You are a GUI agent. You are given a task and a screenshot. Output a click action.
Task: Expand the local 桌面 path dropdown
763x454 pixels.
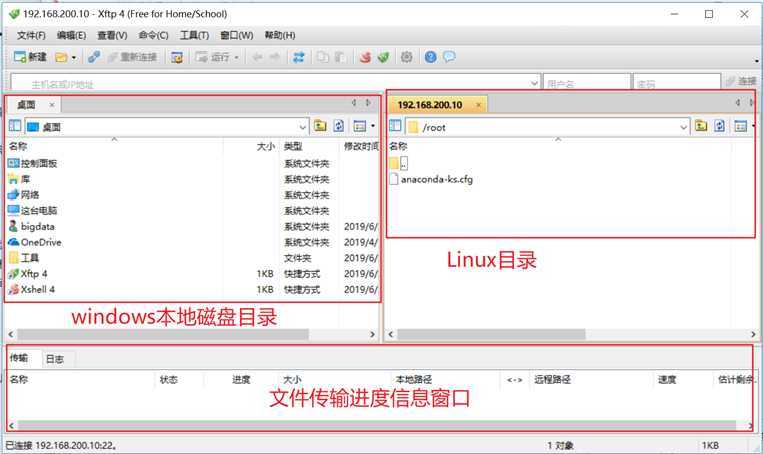(303, 127)
